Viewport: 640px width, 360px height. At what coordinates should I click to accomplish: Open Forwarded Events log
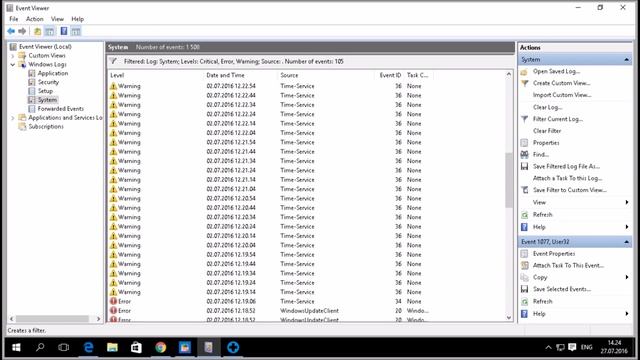60,109
